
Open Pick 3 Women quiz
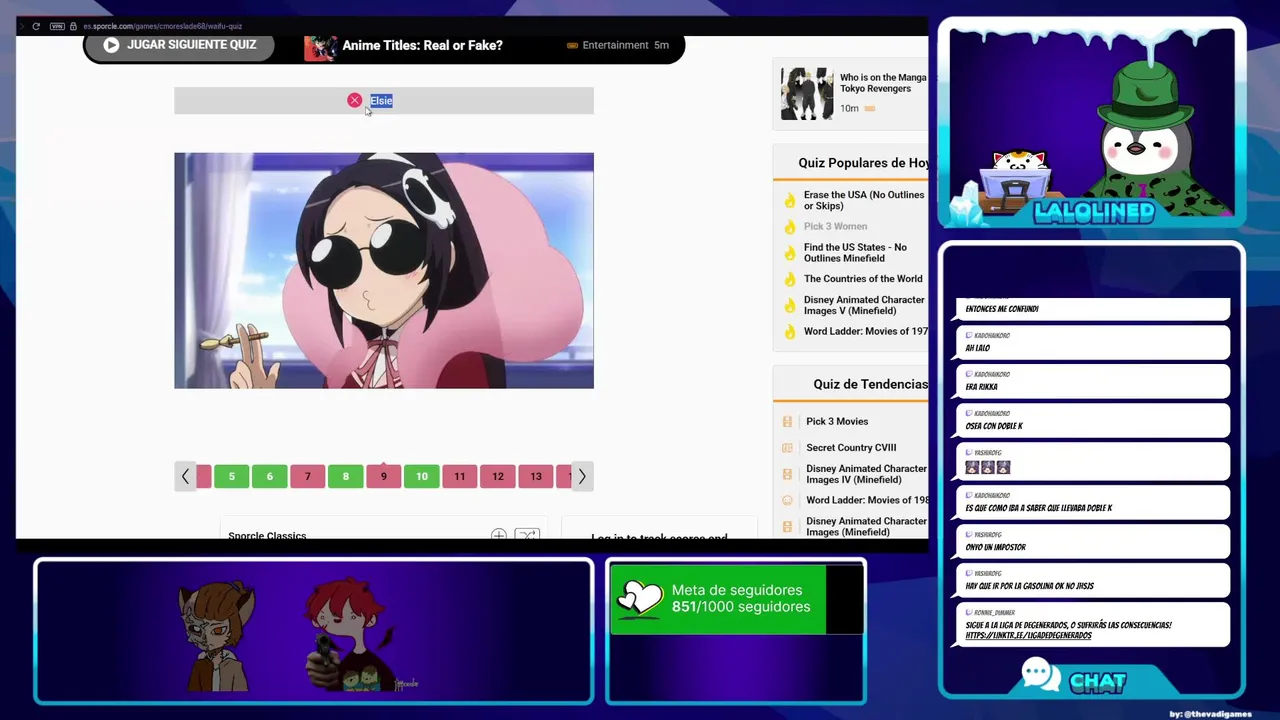(x=835, y=226)
